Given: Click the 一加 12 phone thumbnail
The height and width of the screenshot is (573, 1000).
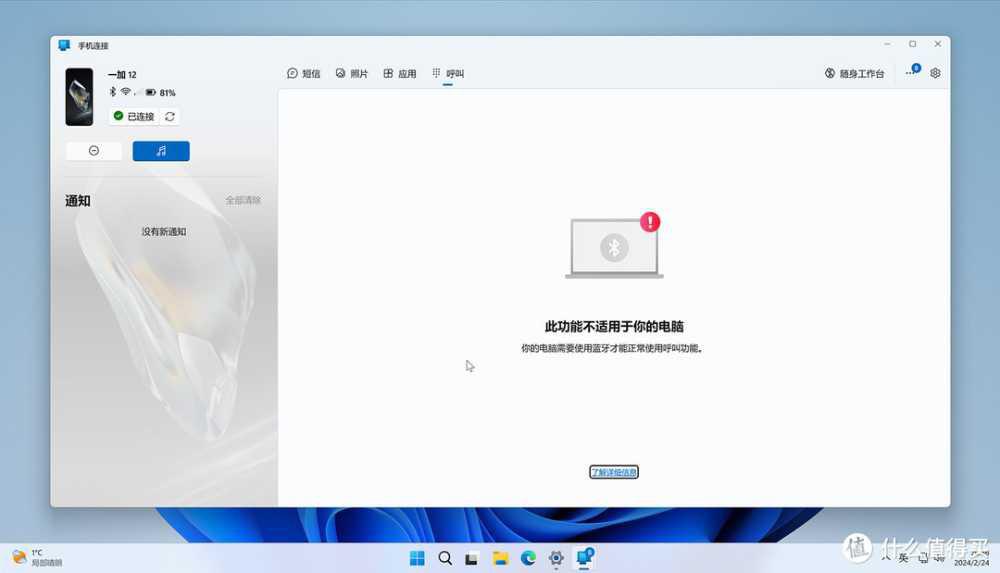Looking at the screenshot, I should (79, 97).
